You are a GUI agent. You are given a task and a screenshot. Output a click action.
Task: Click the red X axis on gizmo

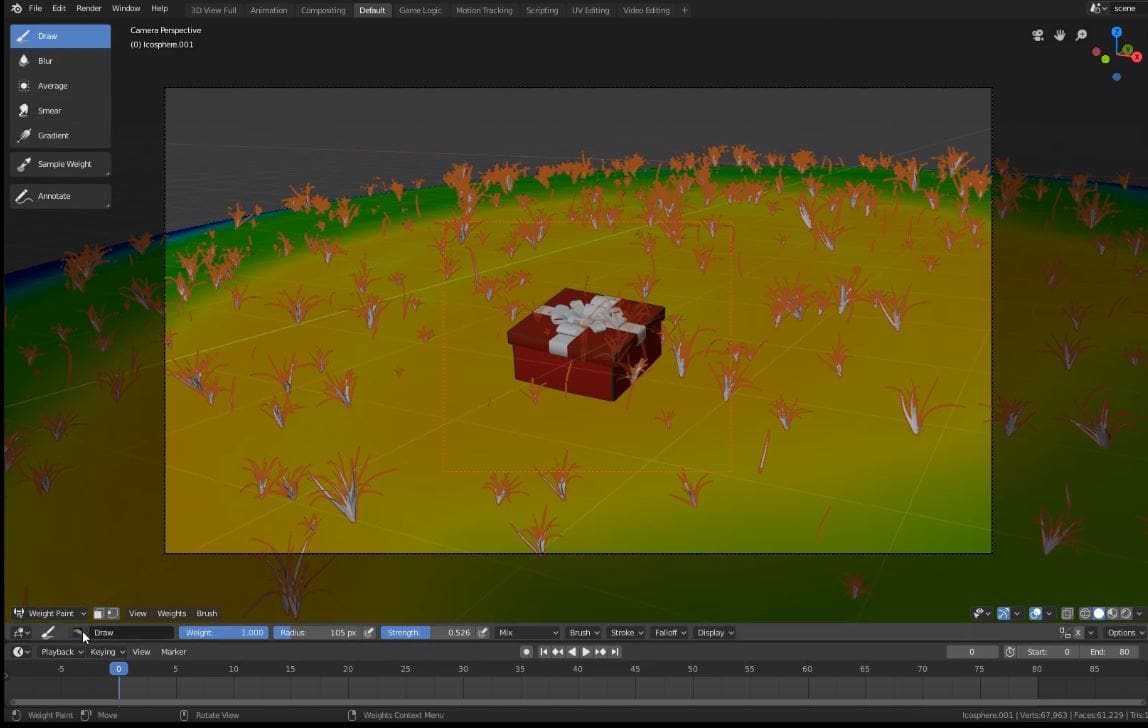point(1137,57)
